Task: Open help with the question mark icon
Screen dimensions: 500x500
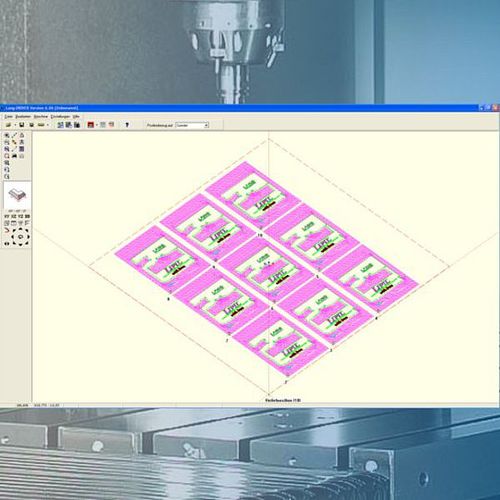Action: pyautogui.click(x=127, y=125)
